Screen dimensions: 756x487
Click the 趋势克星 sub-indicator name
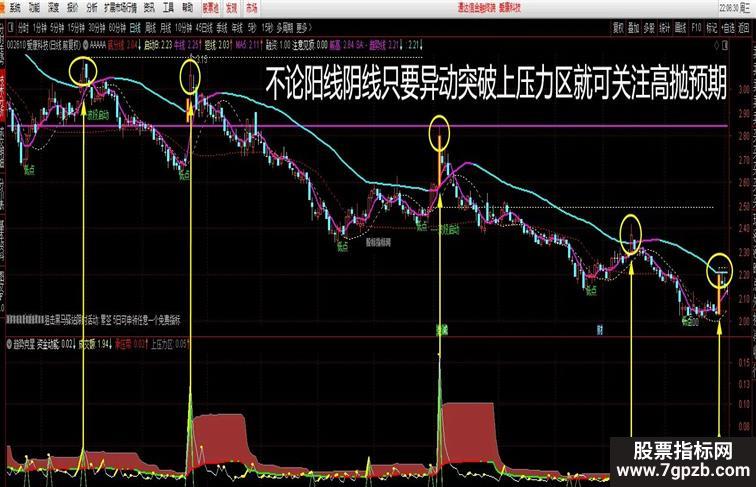[x=24, y=344]
